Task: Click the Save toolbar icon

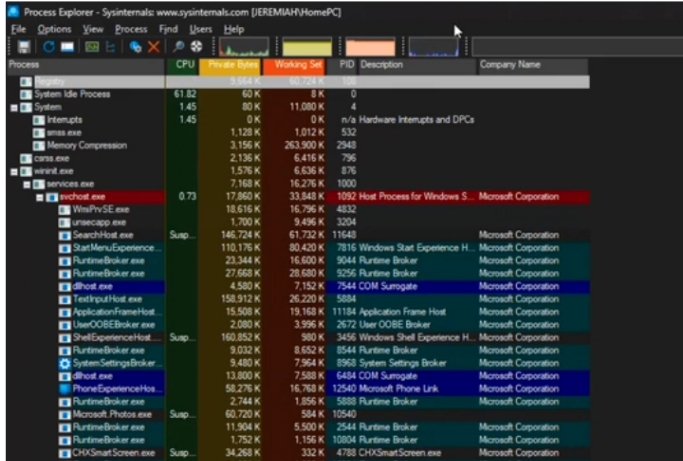Action: tap(24, 47)
